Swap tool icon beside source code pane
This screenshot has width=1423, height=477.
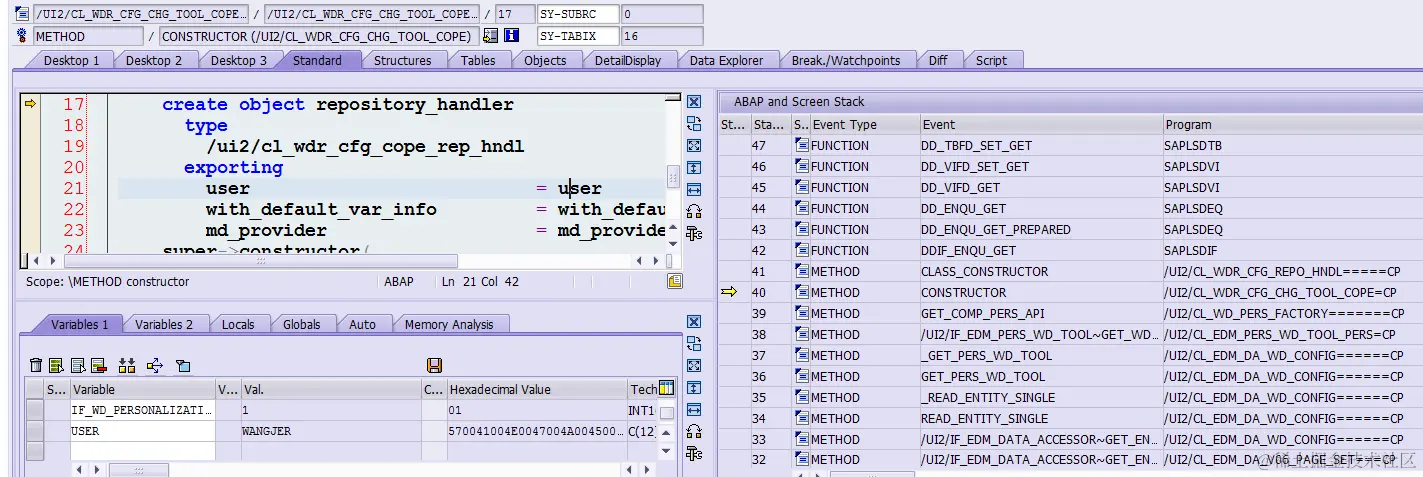[694, 124]
